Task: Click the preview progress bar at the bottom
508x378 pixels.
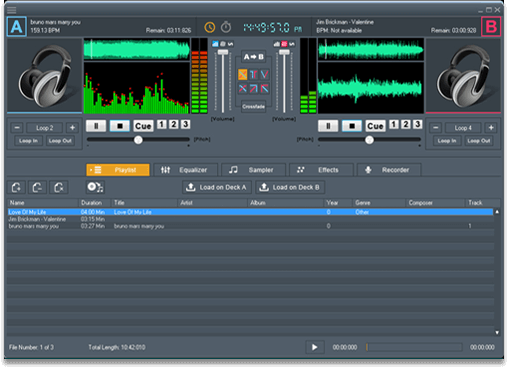Action: pos(414,347)
